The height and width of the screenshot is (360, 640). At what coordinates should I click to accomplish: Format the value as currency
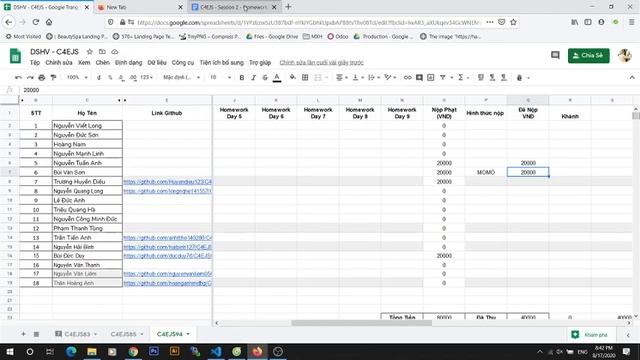point(98,77)
